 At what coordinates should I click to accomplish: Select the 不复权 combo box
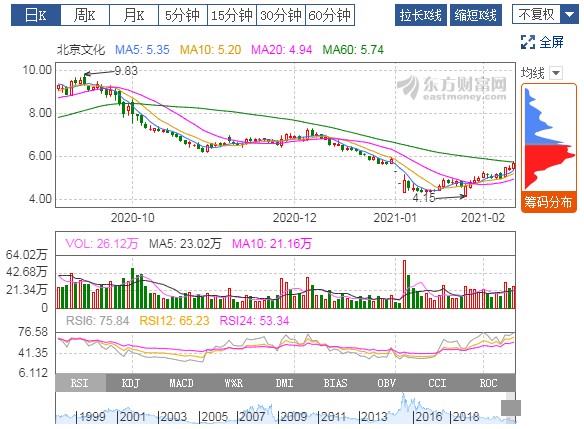(545, 15)
